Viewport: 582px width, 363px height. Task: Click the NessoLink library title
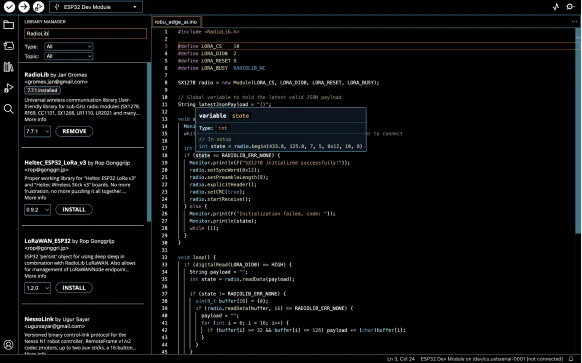point(39,319)
